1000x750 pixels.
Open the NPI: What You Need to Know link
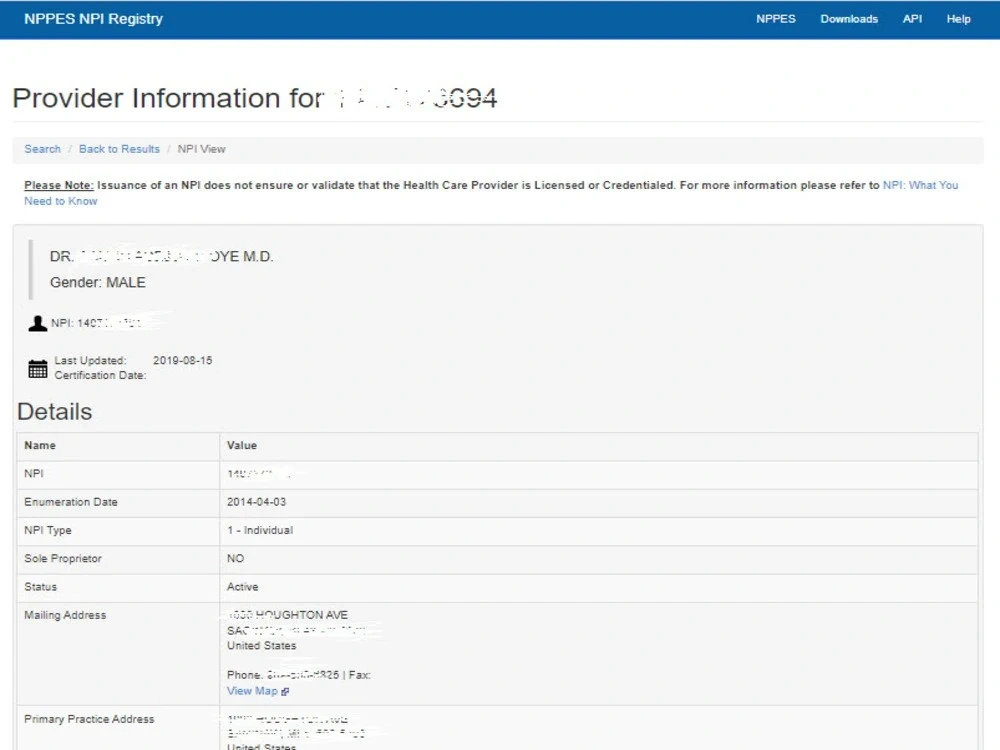point(918,185)
